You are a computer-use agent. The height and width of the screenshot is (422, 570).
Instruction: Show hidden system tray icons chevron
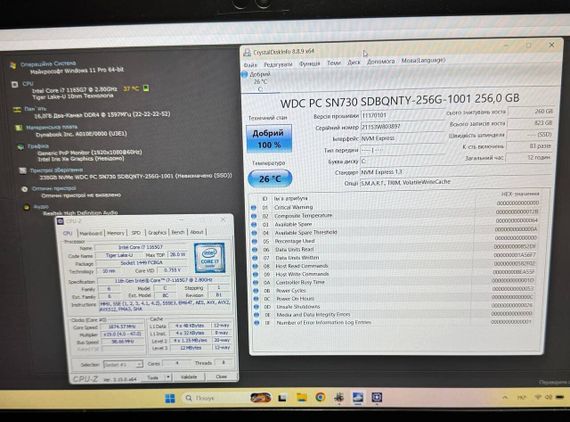pos(505,398)
